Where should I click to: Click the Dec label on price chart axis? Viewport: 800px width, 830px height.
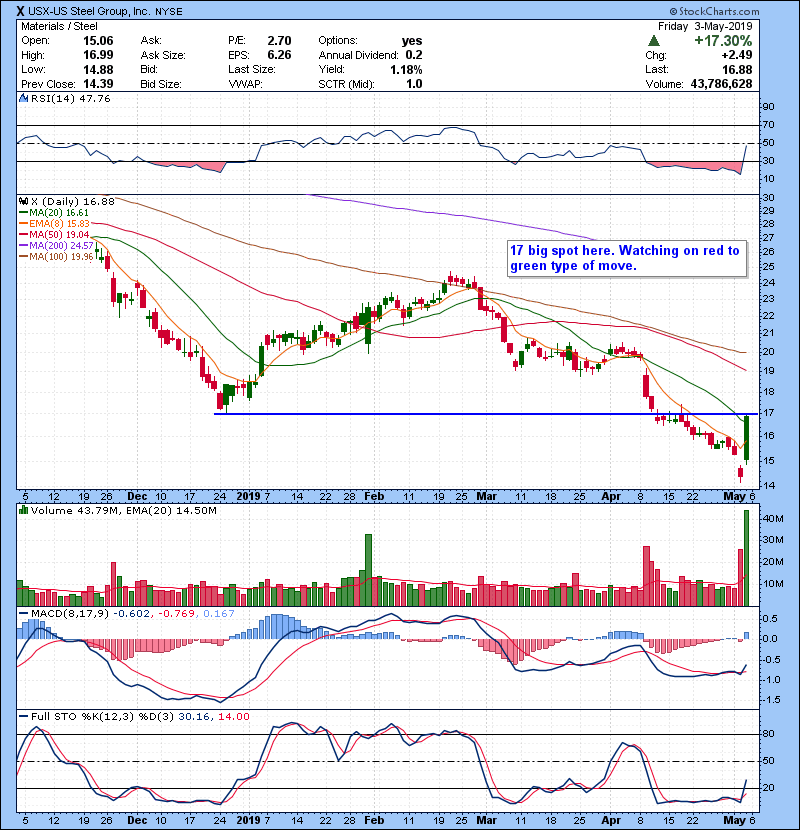[x=137, y=497]
